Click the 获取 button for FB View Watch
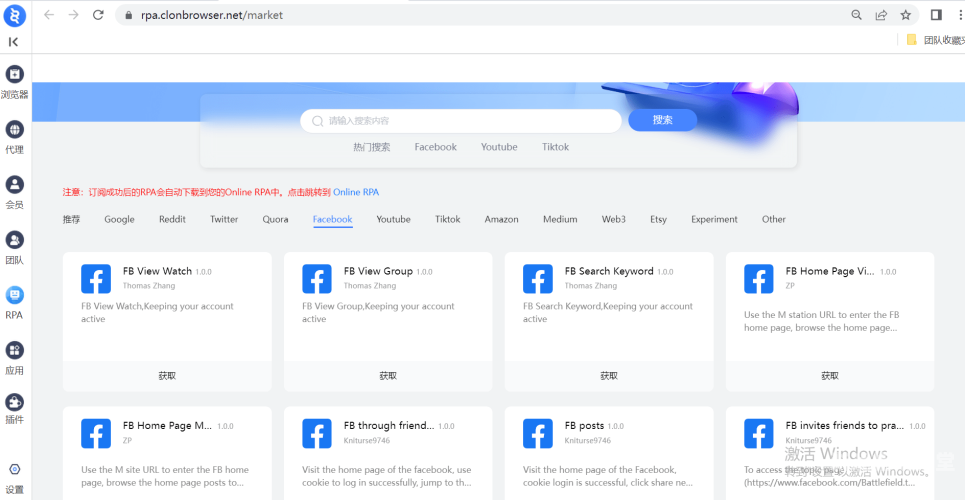965x500 pixels. [167, 376]
